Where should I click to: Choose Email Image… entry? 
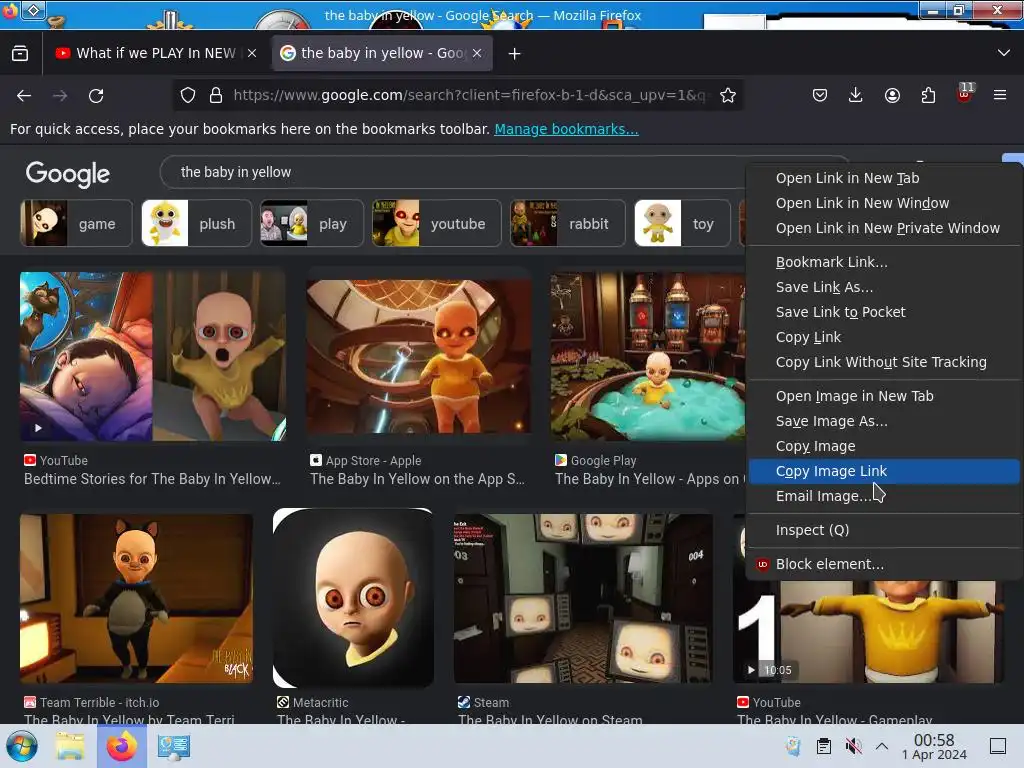884,496
